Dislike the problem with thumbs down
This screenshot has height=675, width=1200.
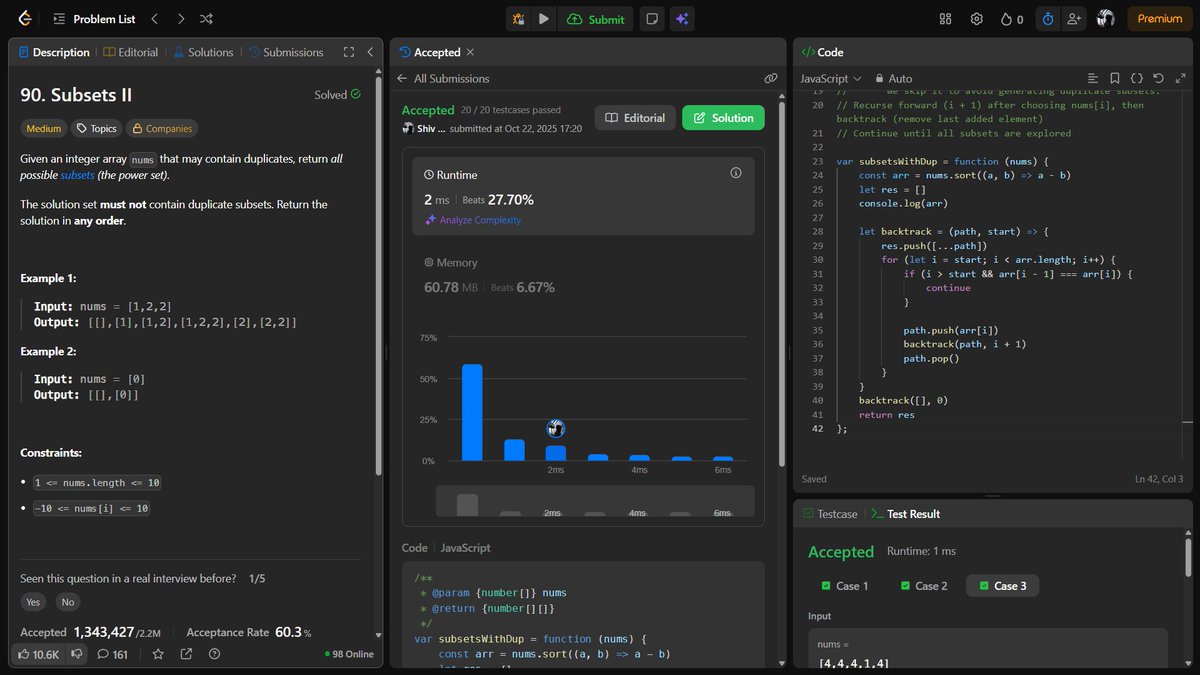78,654
